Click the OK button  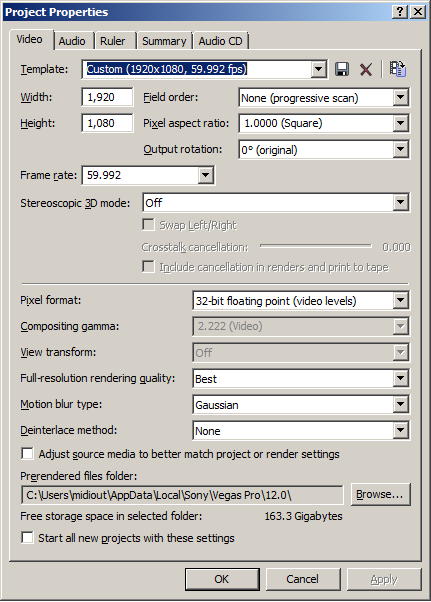[222, 579]
